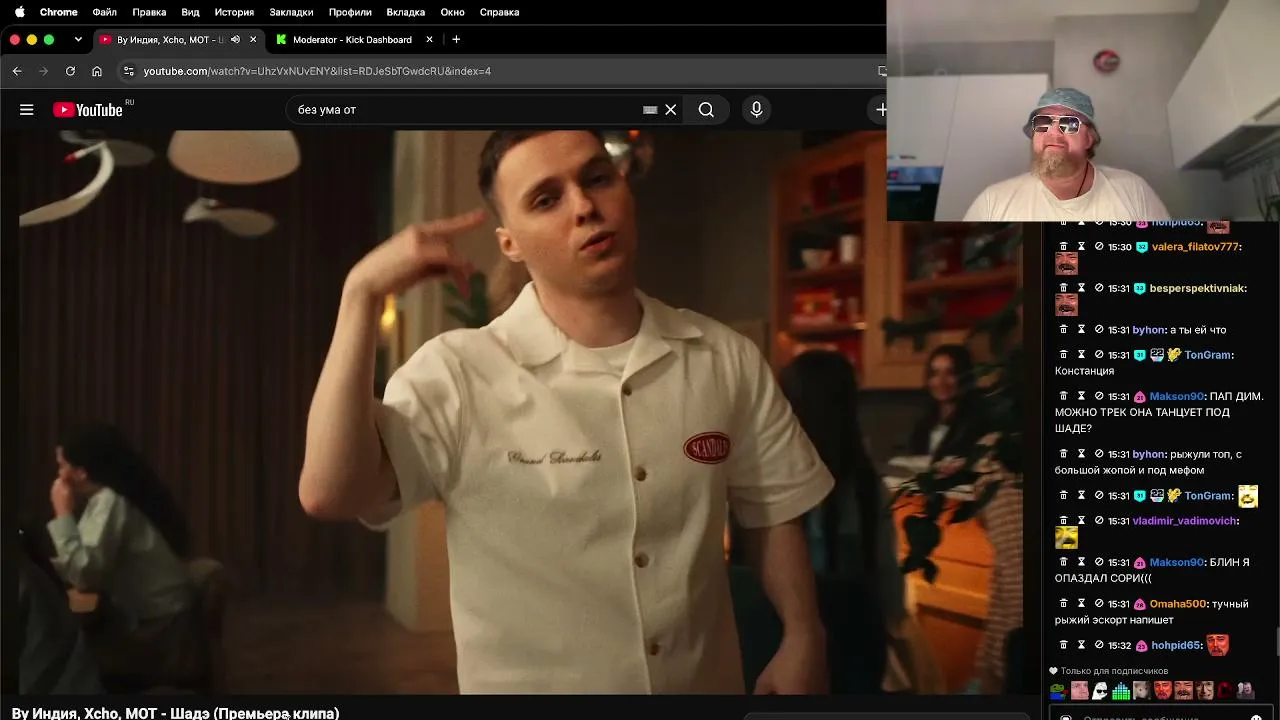Image resolution: width=1280 pixels, height=720 pixels.
Task: Close the Moderator - Kick Dashboard tab
Action: click(430, 40)
